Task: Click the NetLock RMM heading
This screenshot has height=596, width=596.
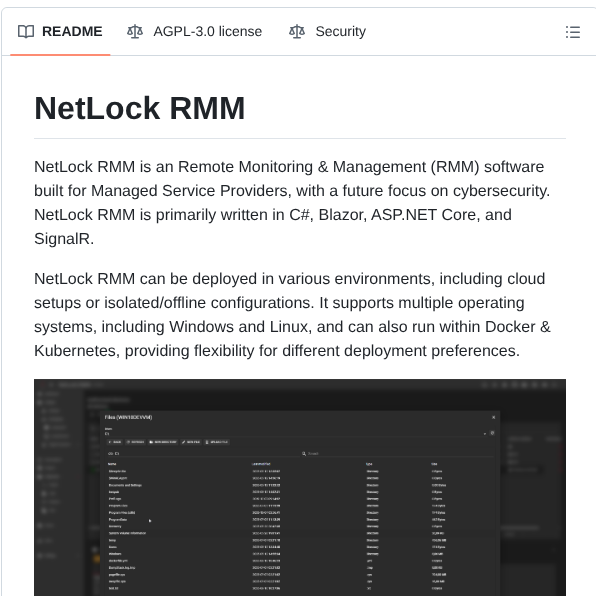Action: coord(139,108)
